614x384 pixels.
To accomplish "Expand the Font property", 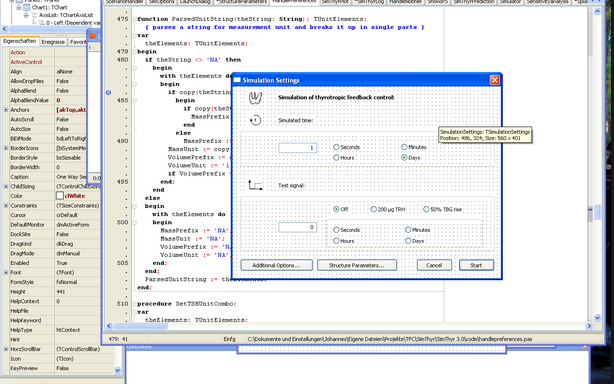I will (x=6, y=272).
